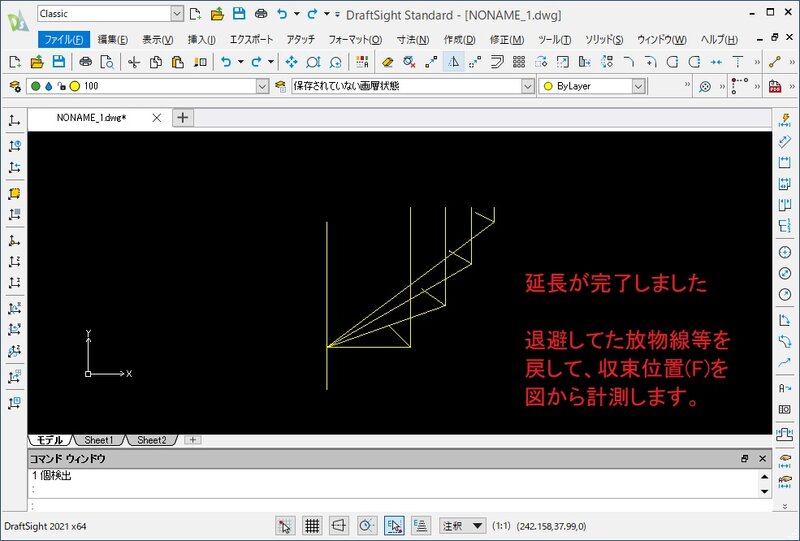Image resolution: width=800 pixels, height=541 pixels.
Task: Expand the modify toolbar overflow chevron
Action: point(757,62)
